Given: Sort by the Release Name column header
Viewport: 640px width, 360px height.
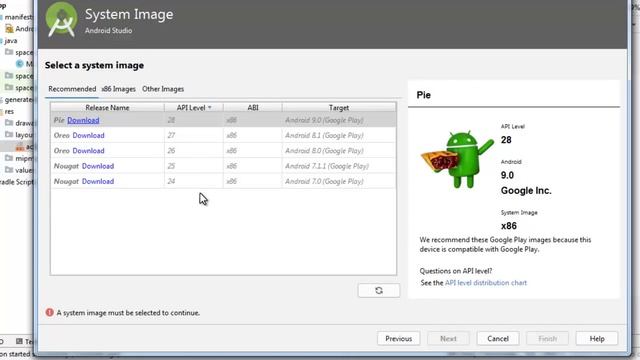Looking at the screenshot, I should tap(107, 107).
